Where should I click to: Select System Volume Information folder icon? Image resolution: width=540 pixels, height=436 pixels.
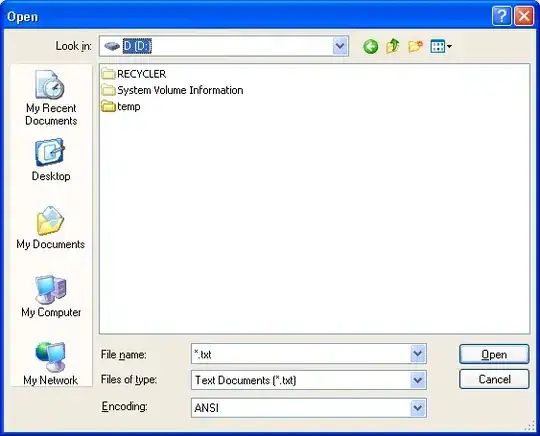click(x=108, y=90)
